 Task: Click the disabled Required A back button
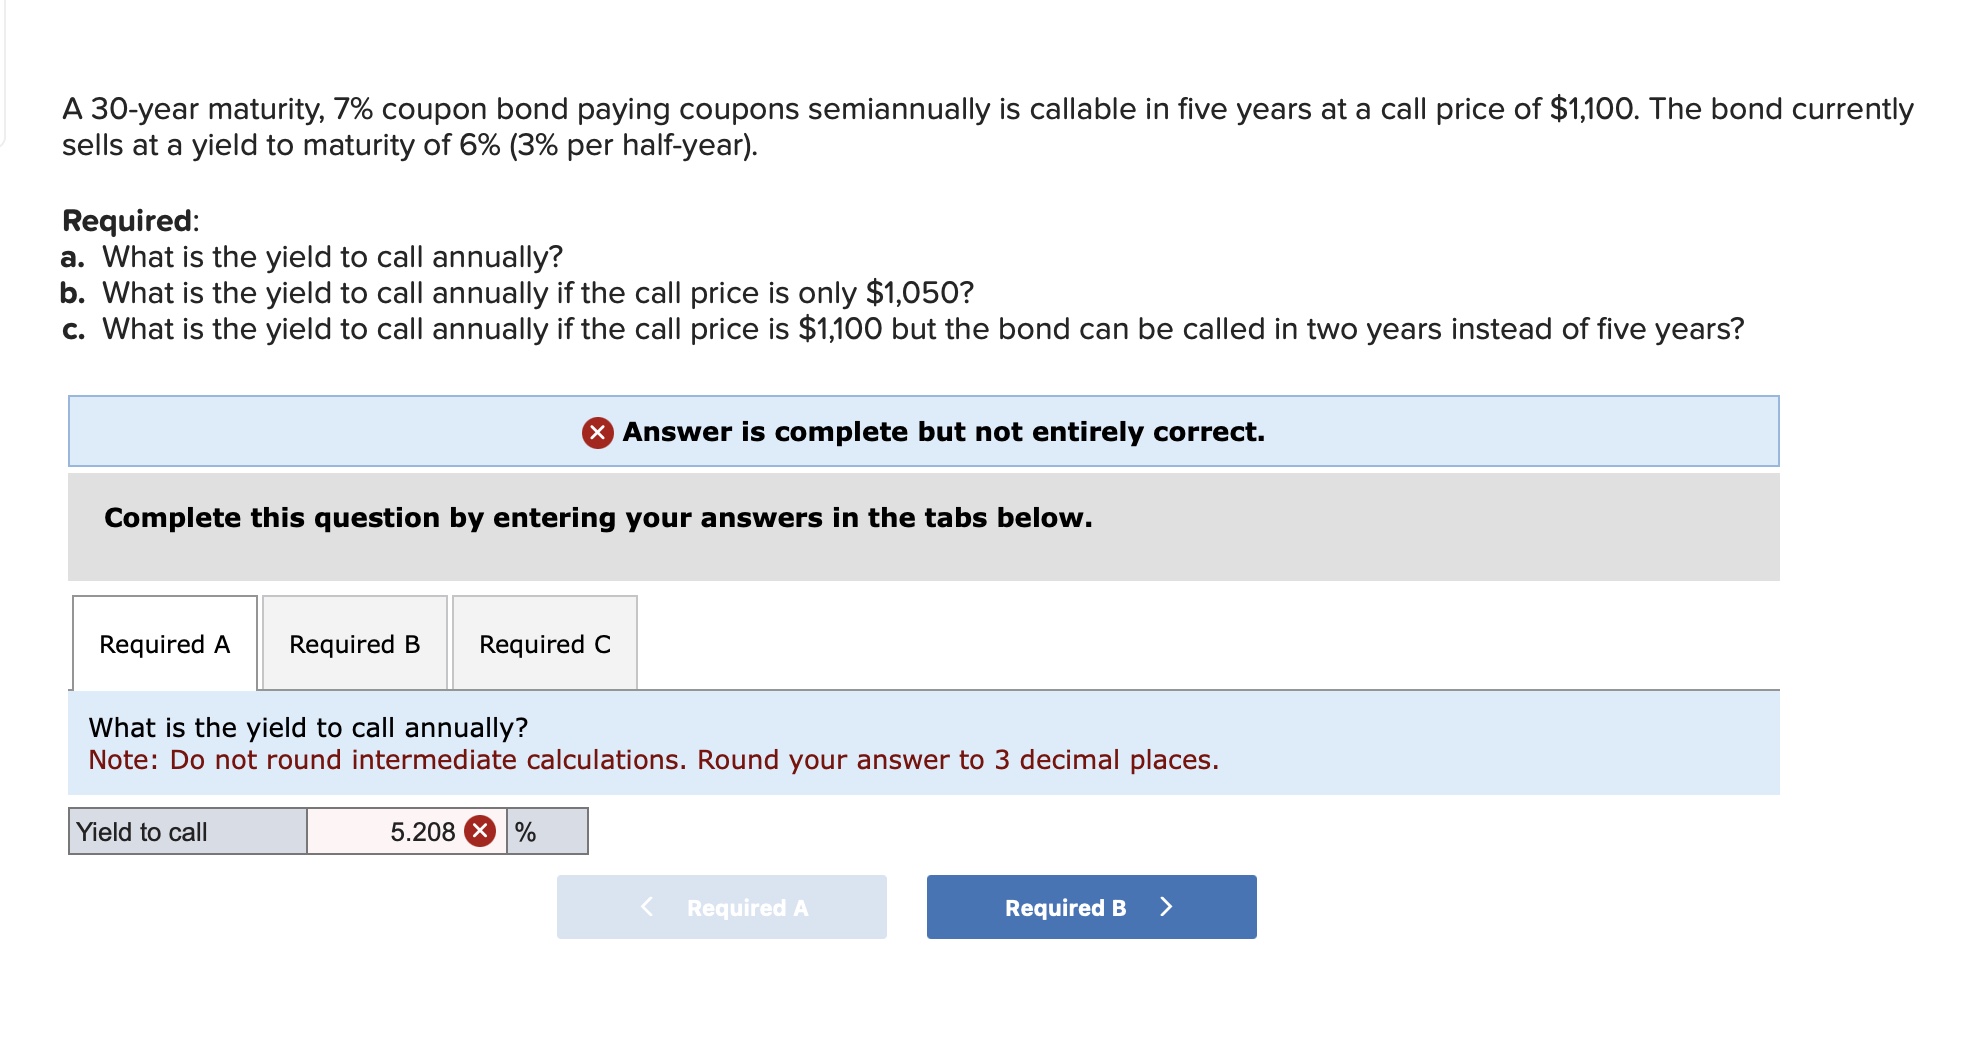tap(721, 907)
